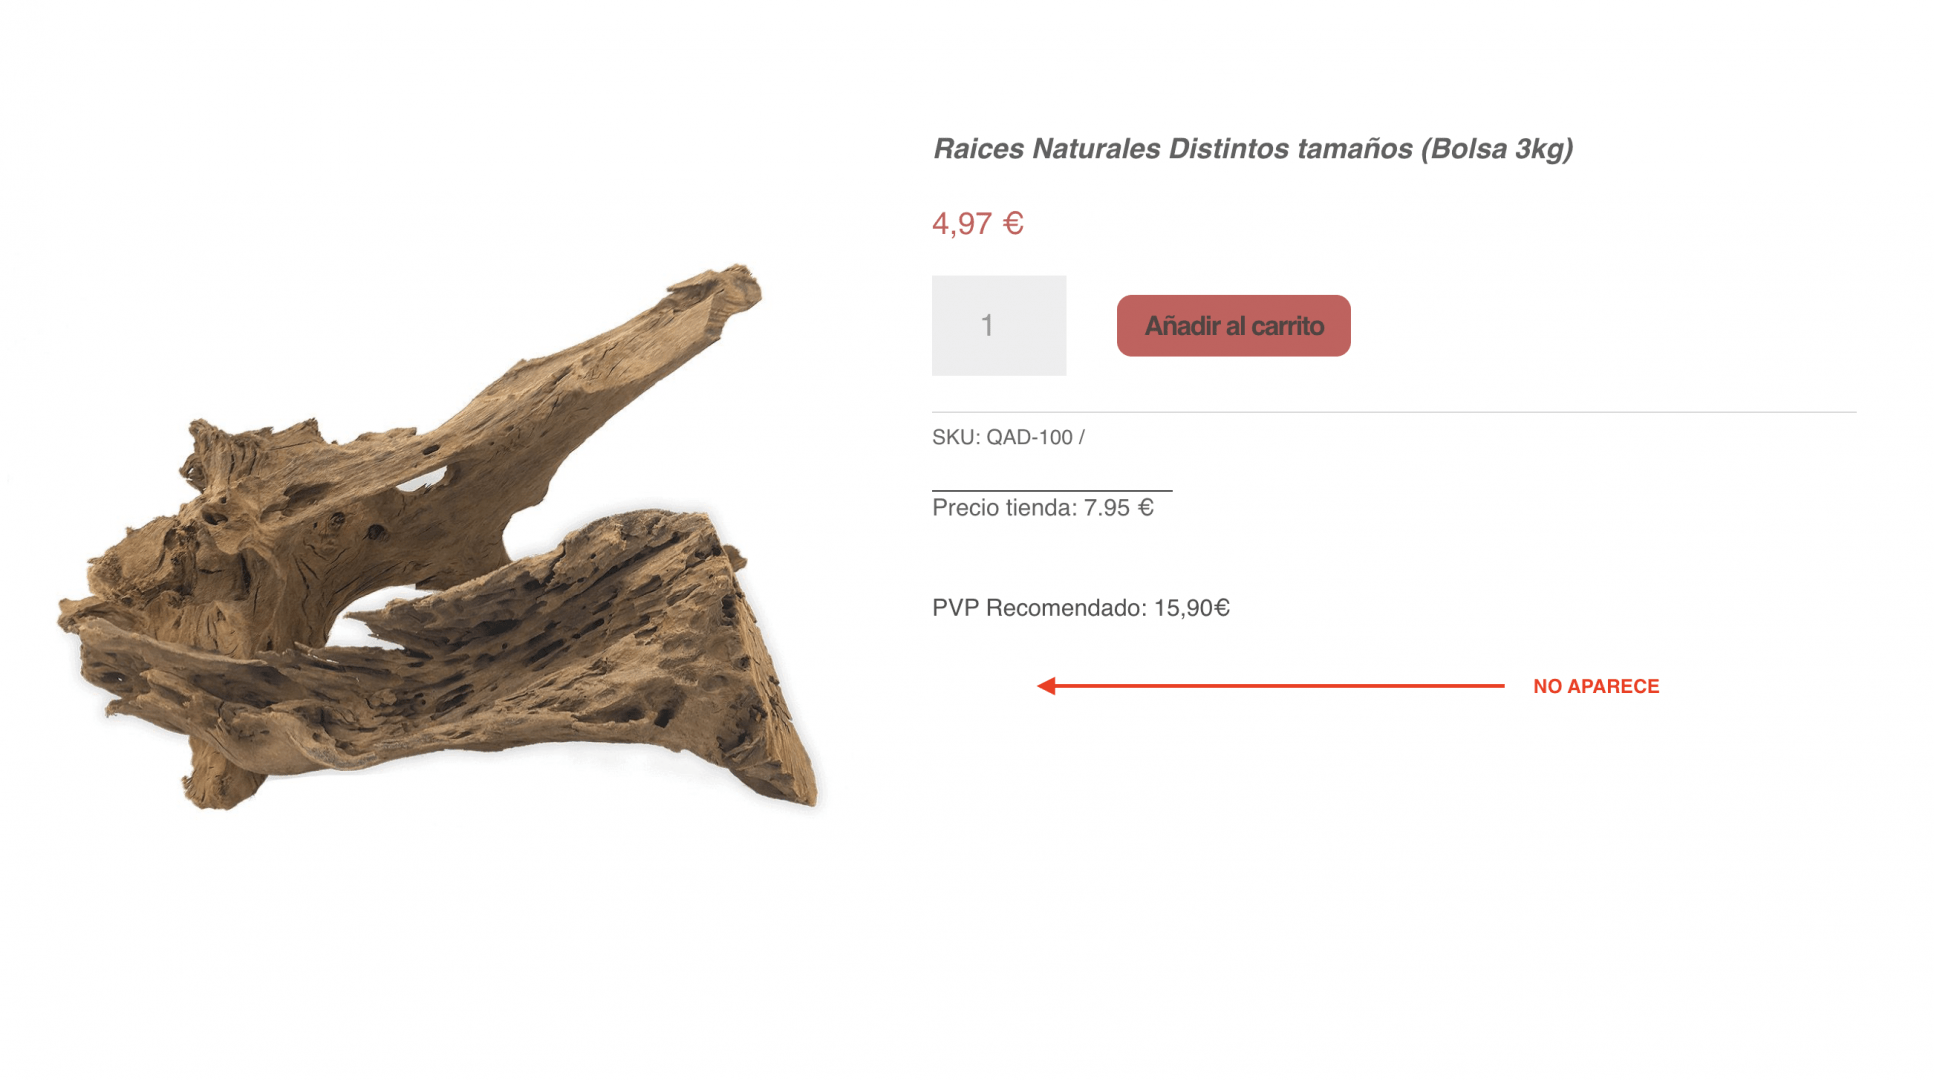1934x1080 pixels.
Task: Click the euro symbol in red price
Action: click(x=1013, y=222)
